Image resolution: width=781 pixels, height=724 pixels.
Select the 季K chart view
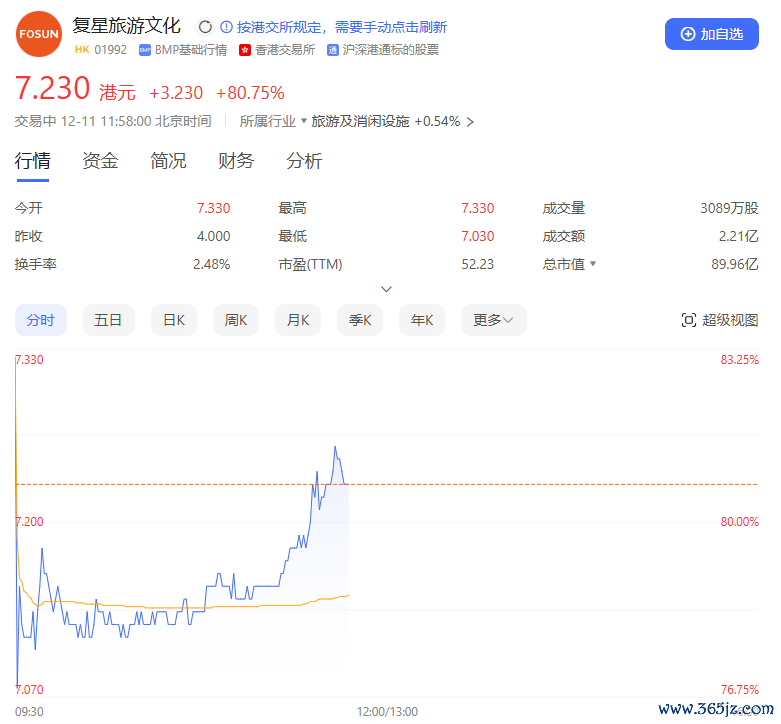(360, 320)
